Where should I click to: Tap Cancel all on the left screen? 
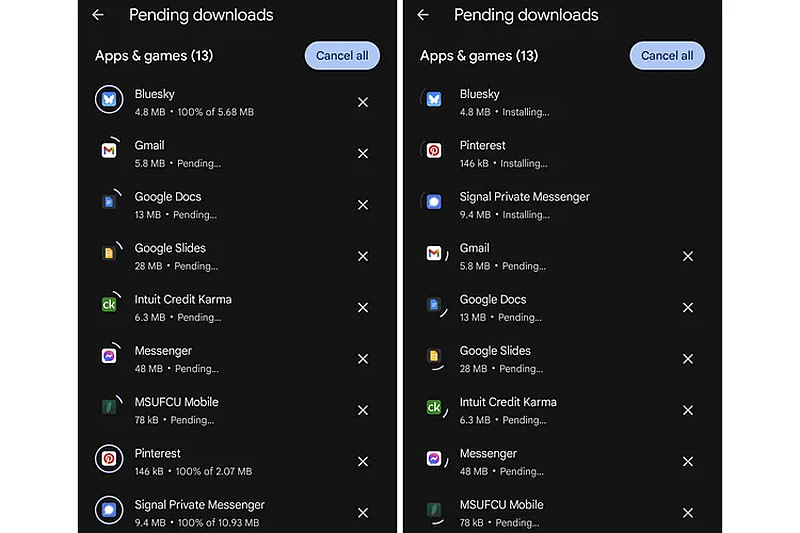coord(342,56)
